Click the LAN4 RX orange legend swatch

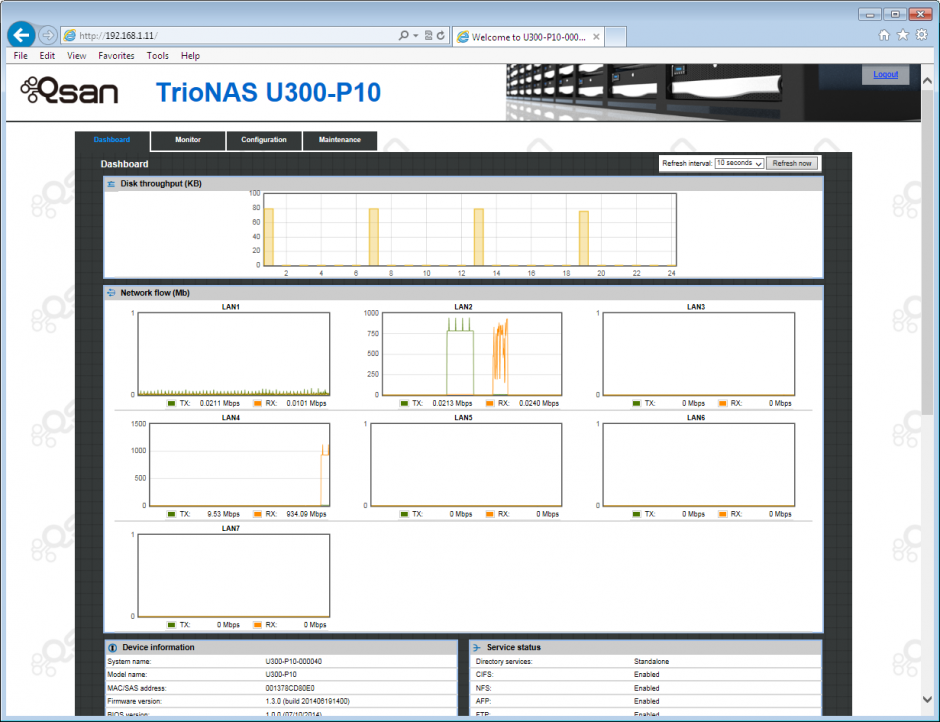(x=258, y=515)
